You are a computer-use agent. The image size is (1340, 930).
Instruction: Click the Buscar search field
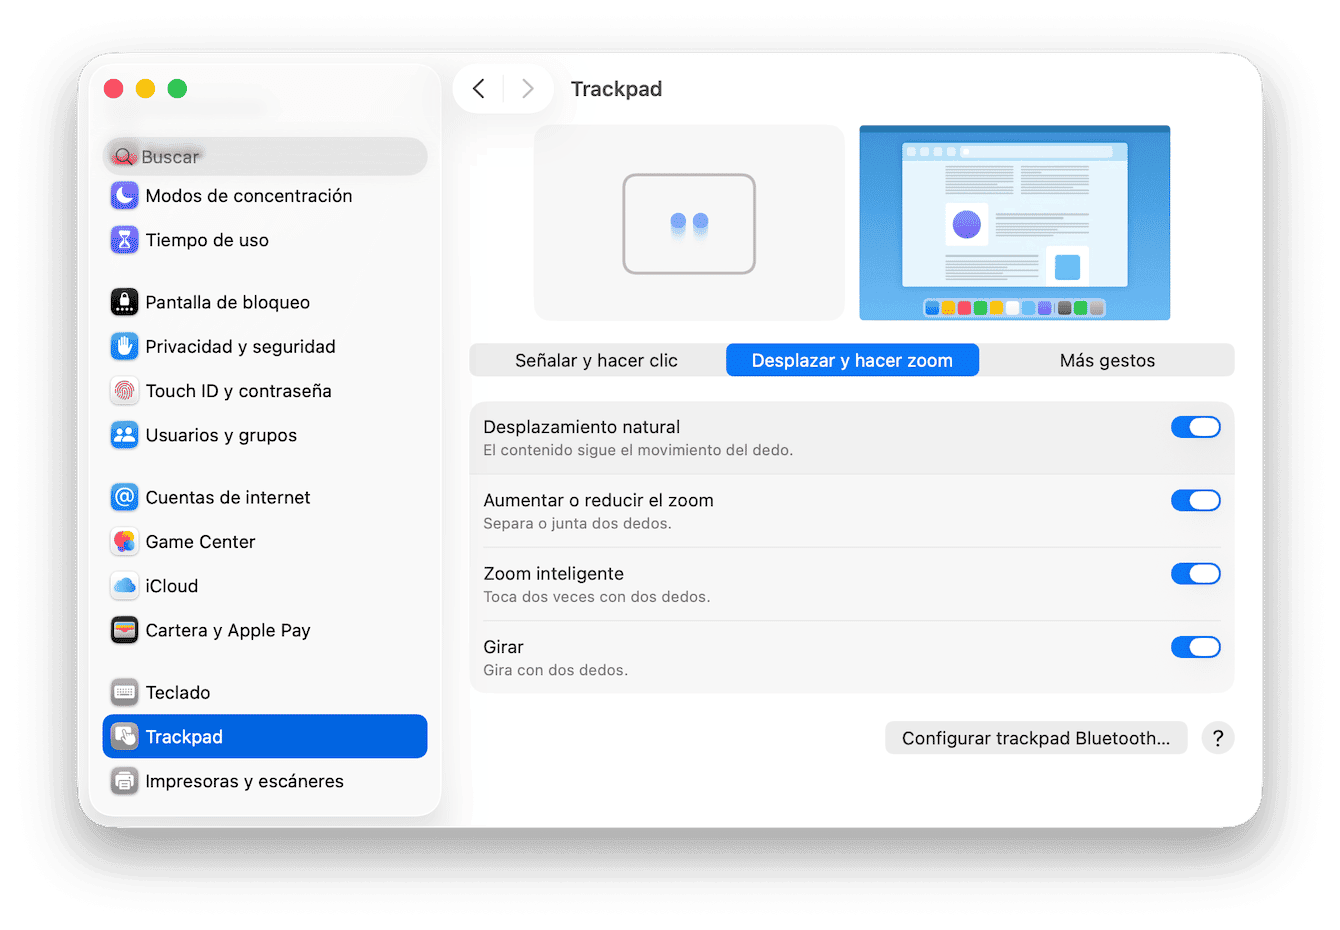click(265, 157)
